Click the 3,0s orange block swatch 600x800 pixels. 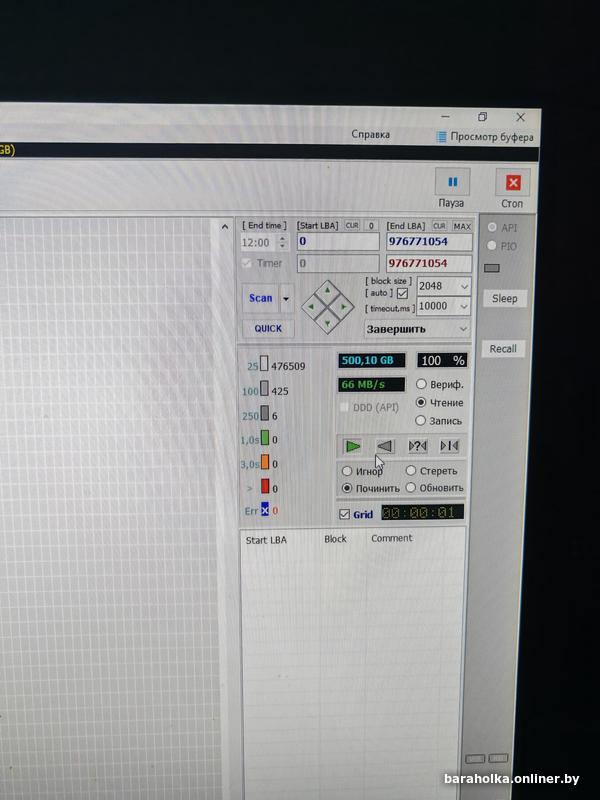point(265,462)
